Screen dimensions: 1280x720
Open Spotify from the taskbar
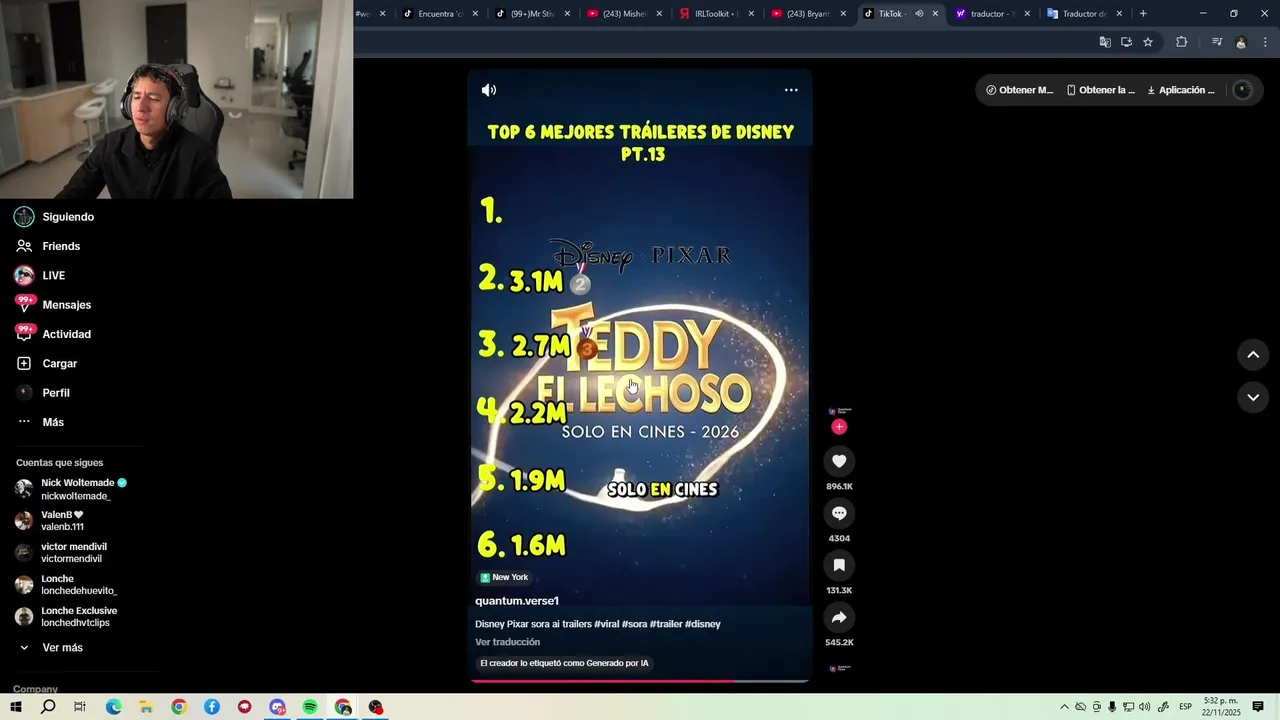(x=310, y=707)
